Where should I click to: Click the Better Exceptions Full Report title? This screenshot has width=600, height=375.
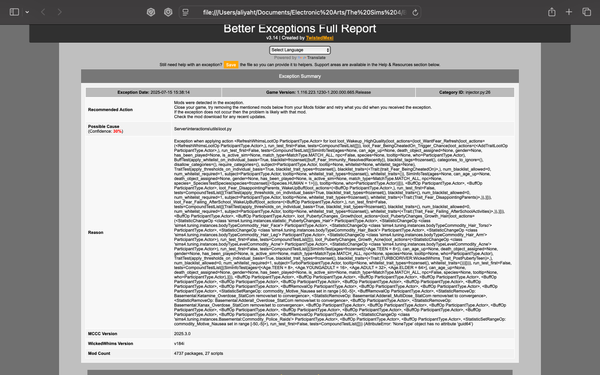[x=300, y=29]
